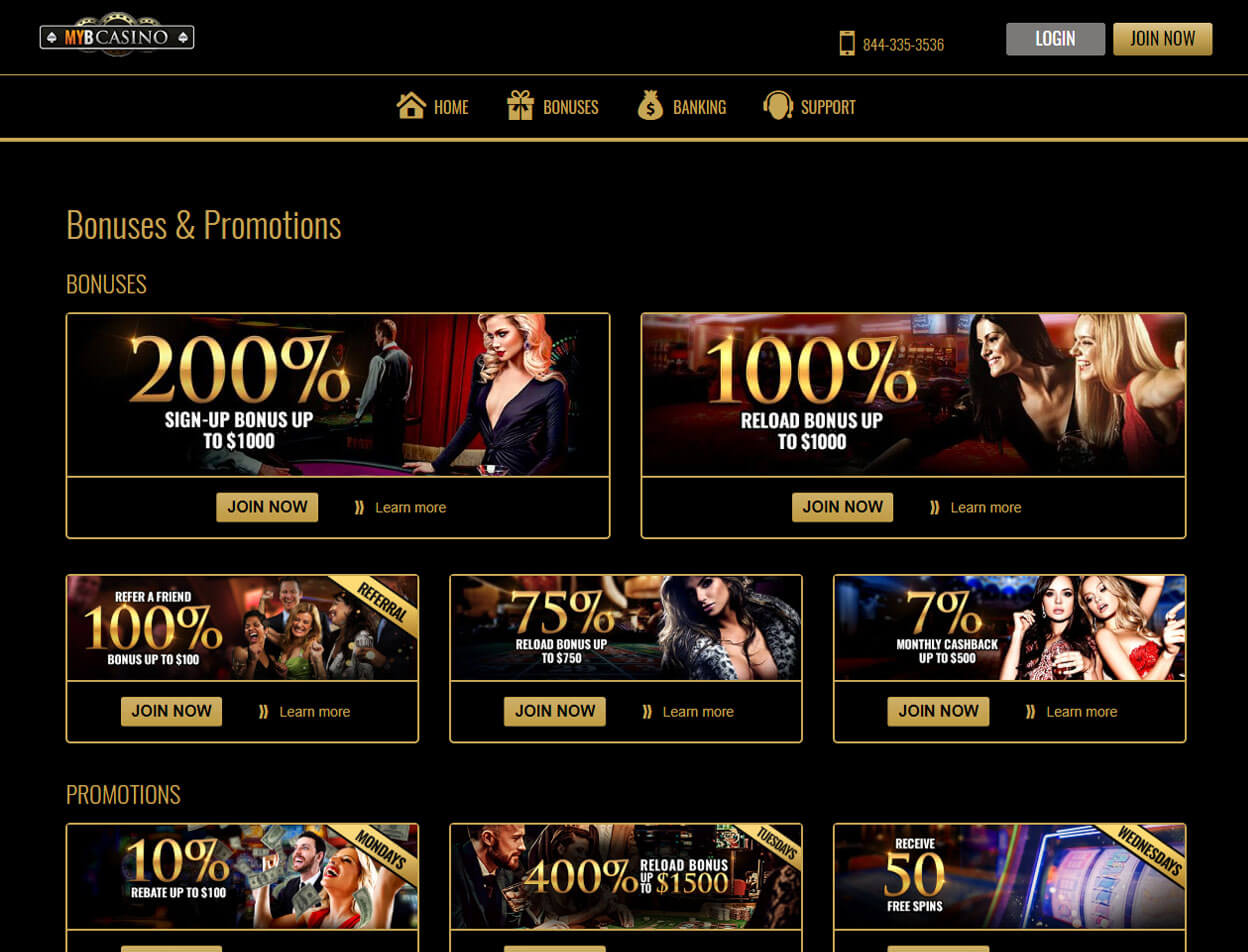Click the MYB Casino logo
The width and height of the screenshot is (1248, 952).
[117, 36]
